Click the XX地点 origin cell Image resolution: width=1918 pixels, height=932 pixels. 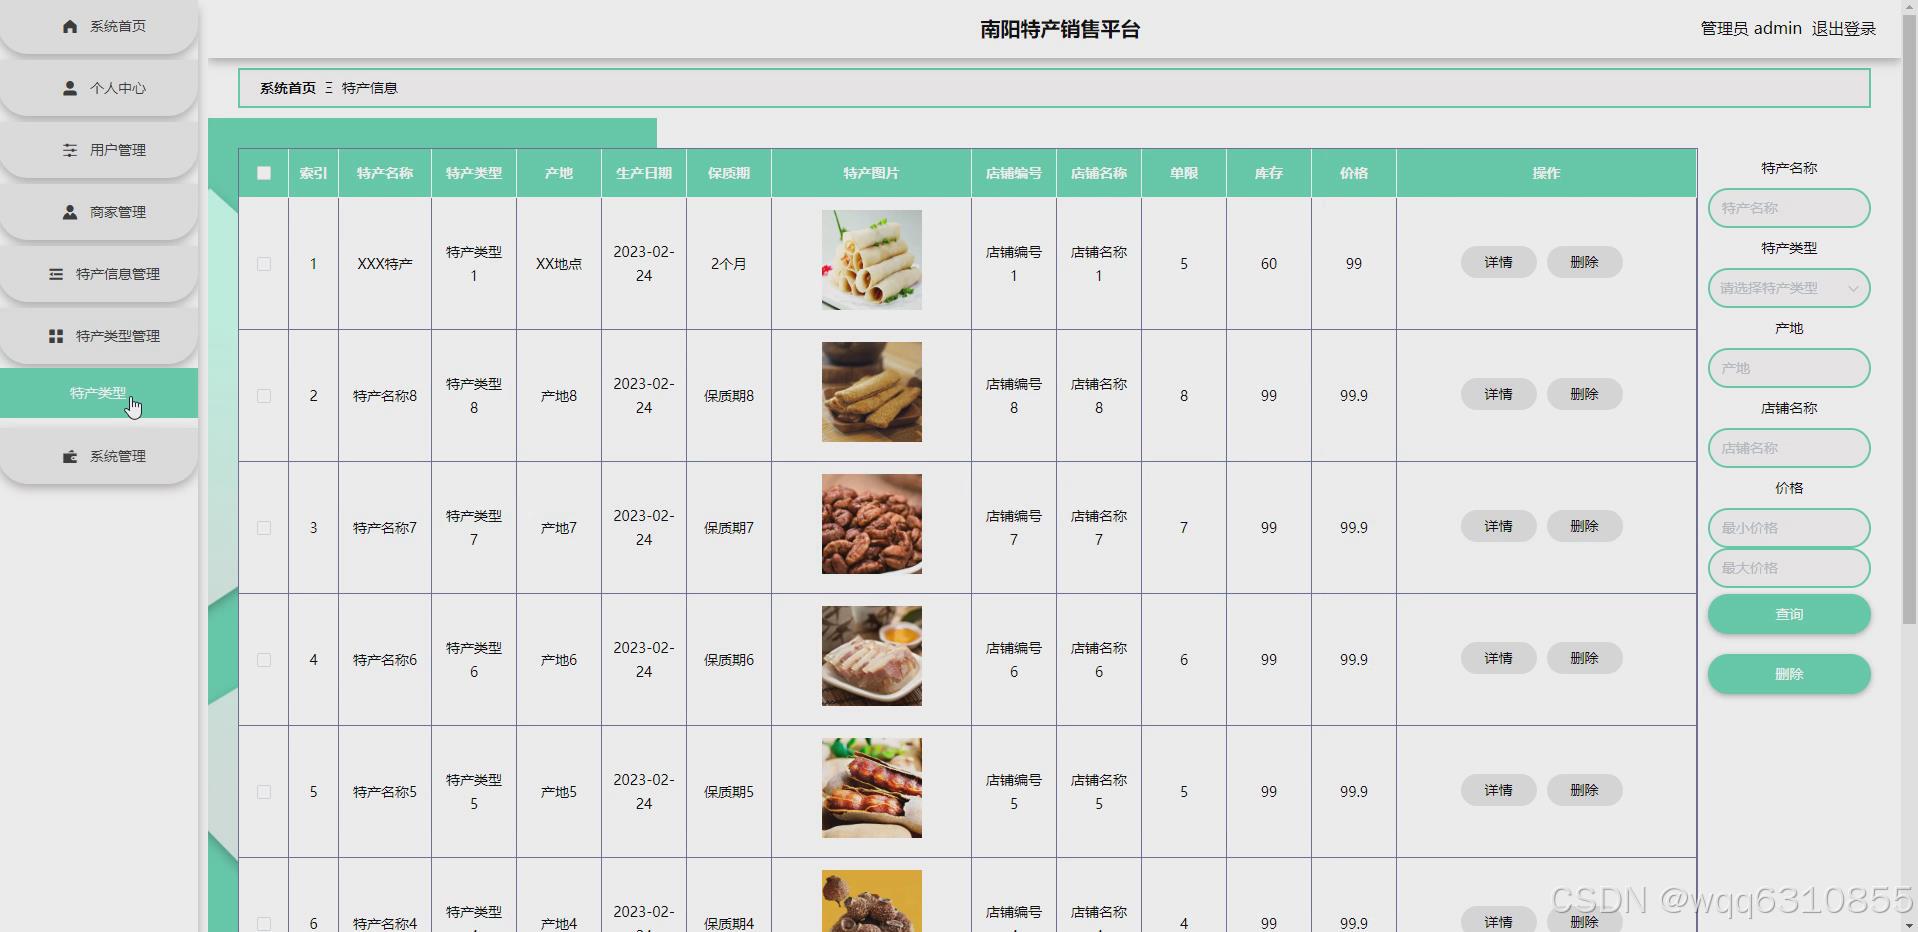point(559,264)
